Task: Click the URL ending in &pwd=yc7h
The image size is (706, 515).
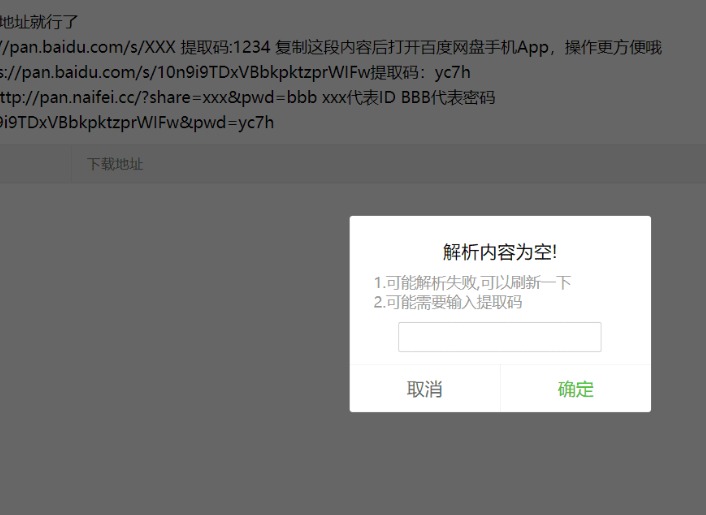Action: (136, 122)
